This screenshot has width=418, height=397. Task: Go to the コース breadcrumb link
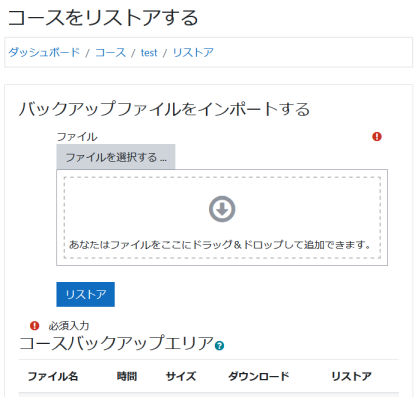110,52
